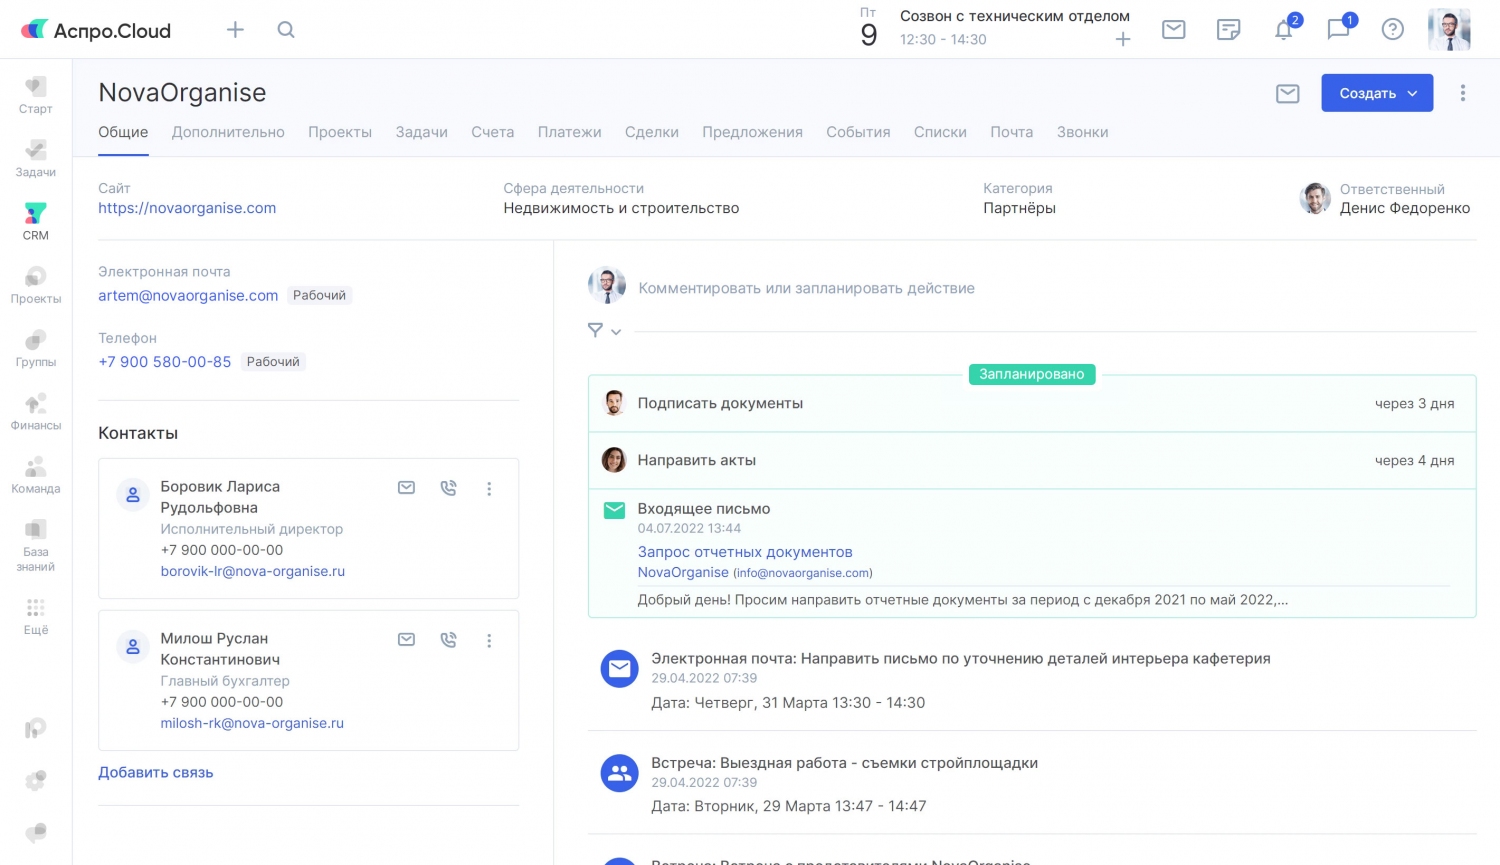Click the help question mark icon
The height and width of the screenshot is (865, 1500).
point(1392,30)
